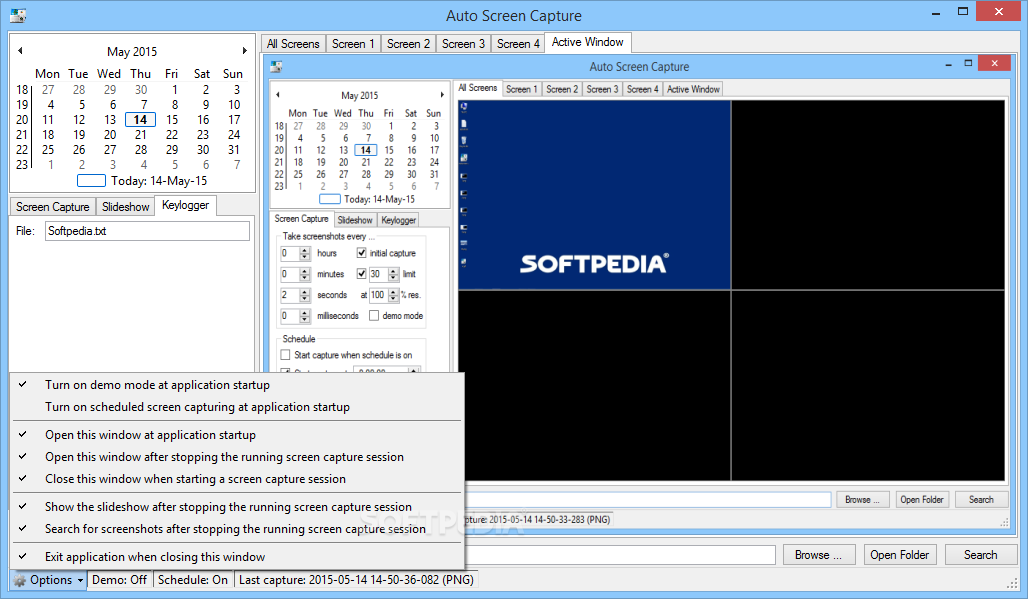Go to previous month in the captured window's calendar
This screenshot has height=599, width=1028.
[278, 95]
